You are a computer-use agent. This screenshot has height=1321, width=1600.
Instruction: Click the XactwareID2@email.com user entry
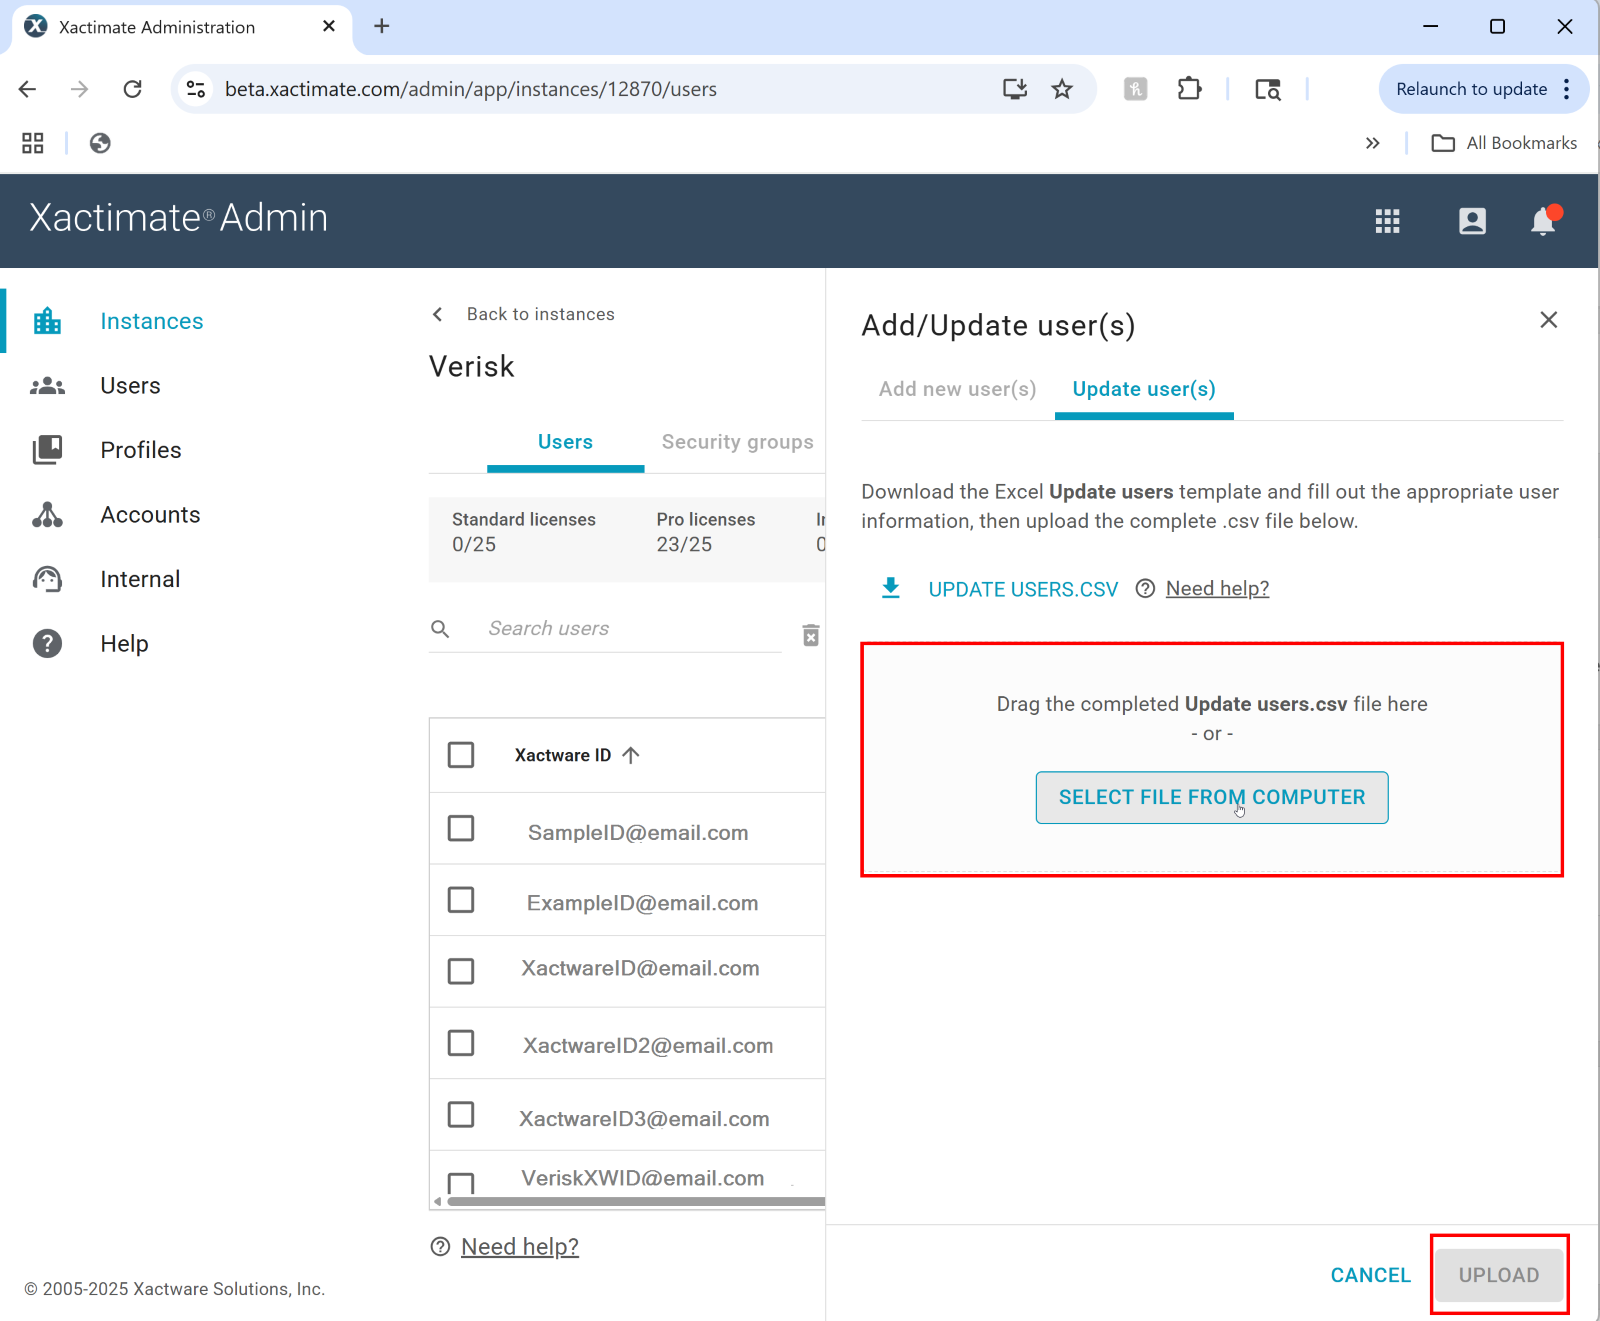(648, 1046)
